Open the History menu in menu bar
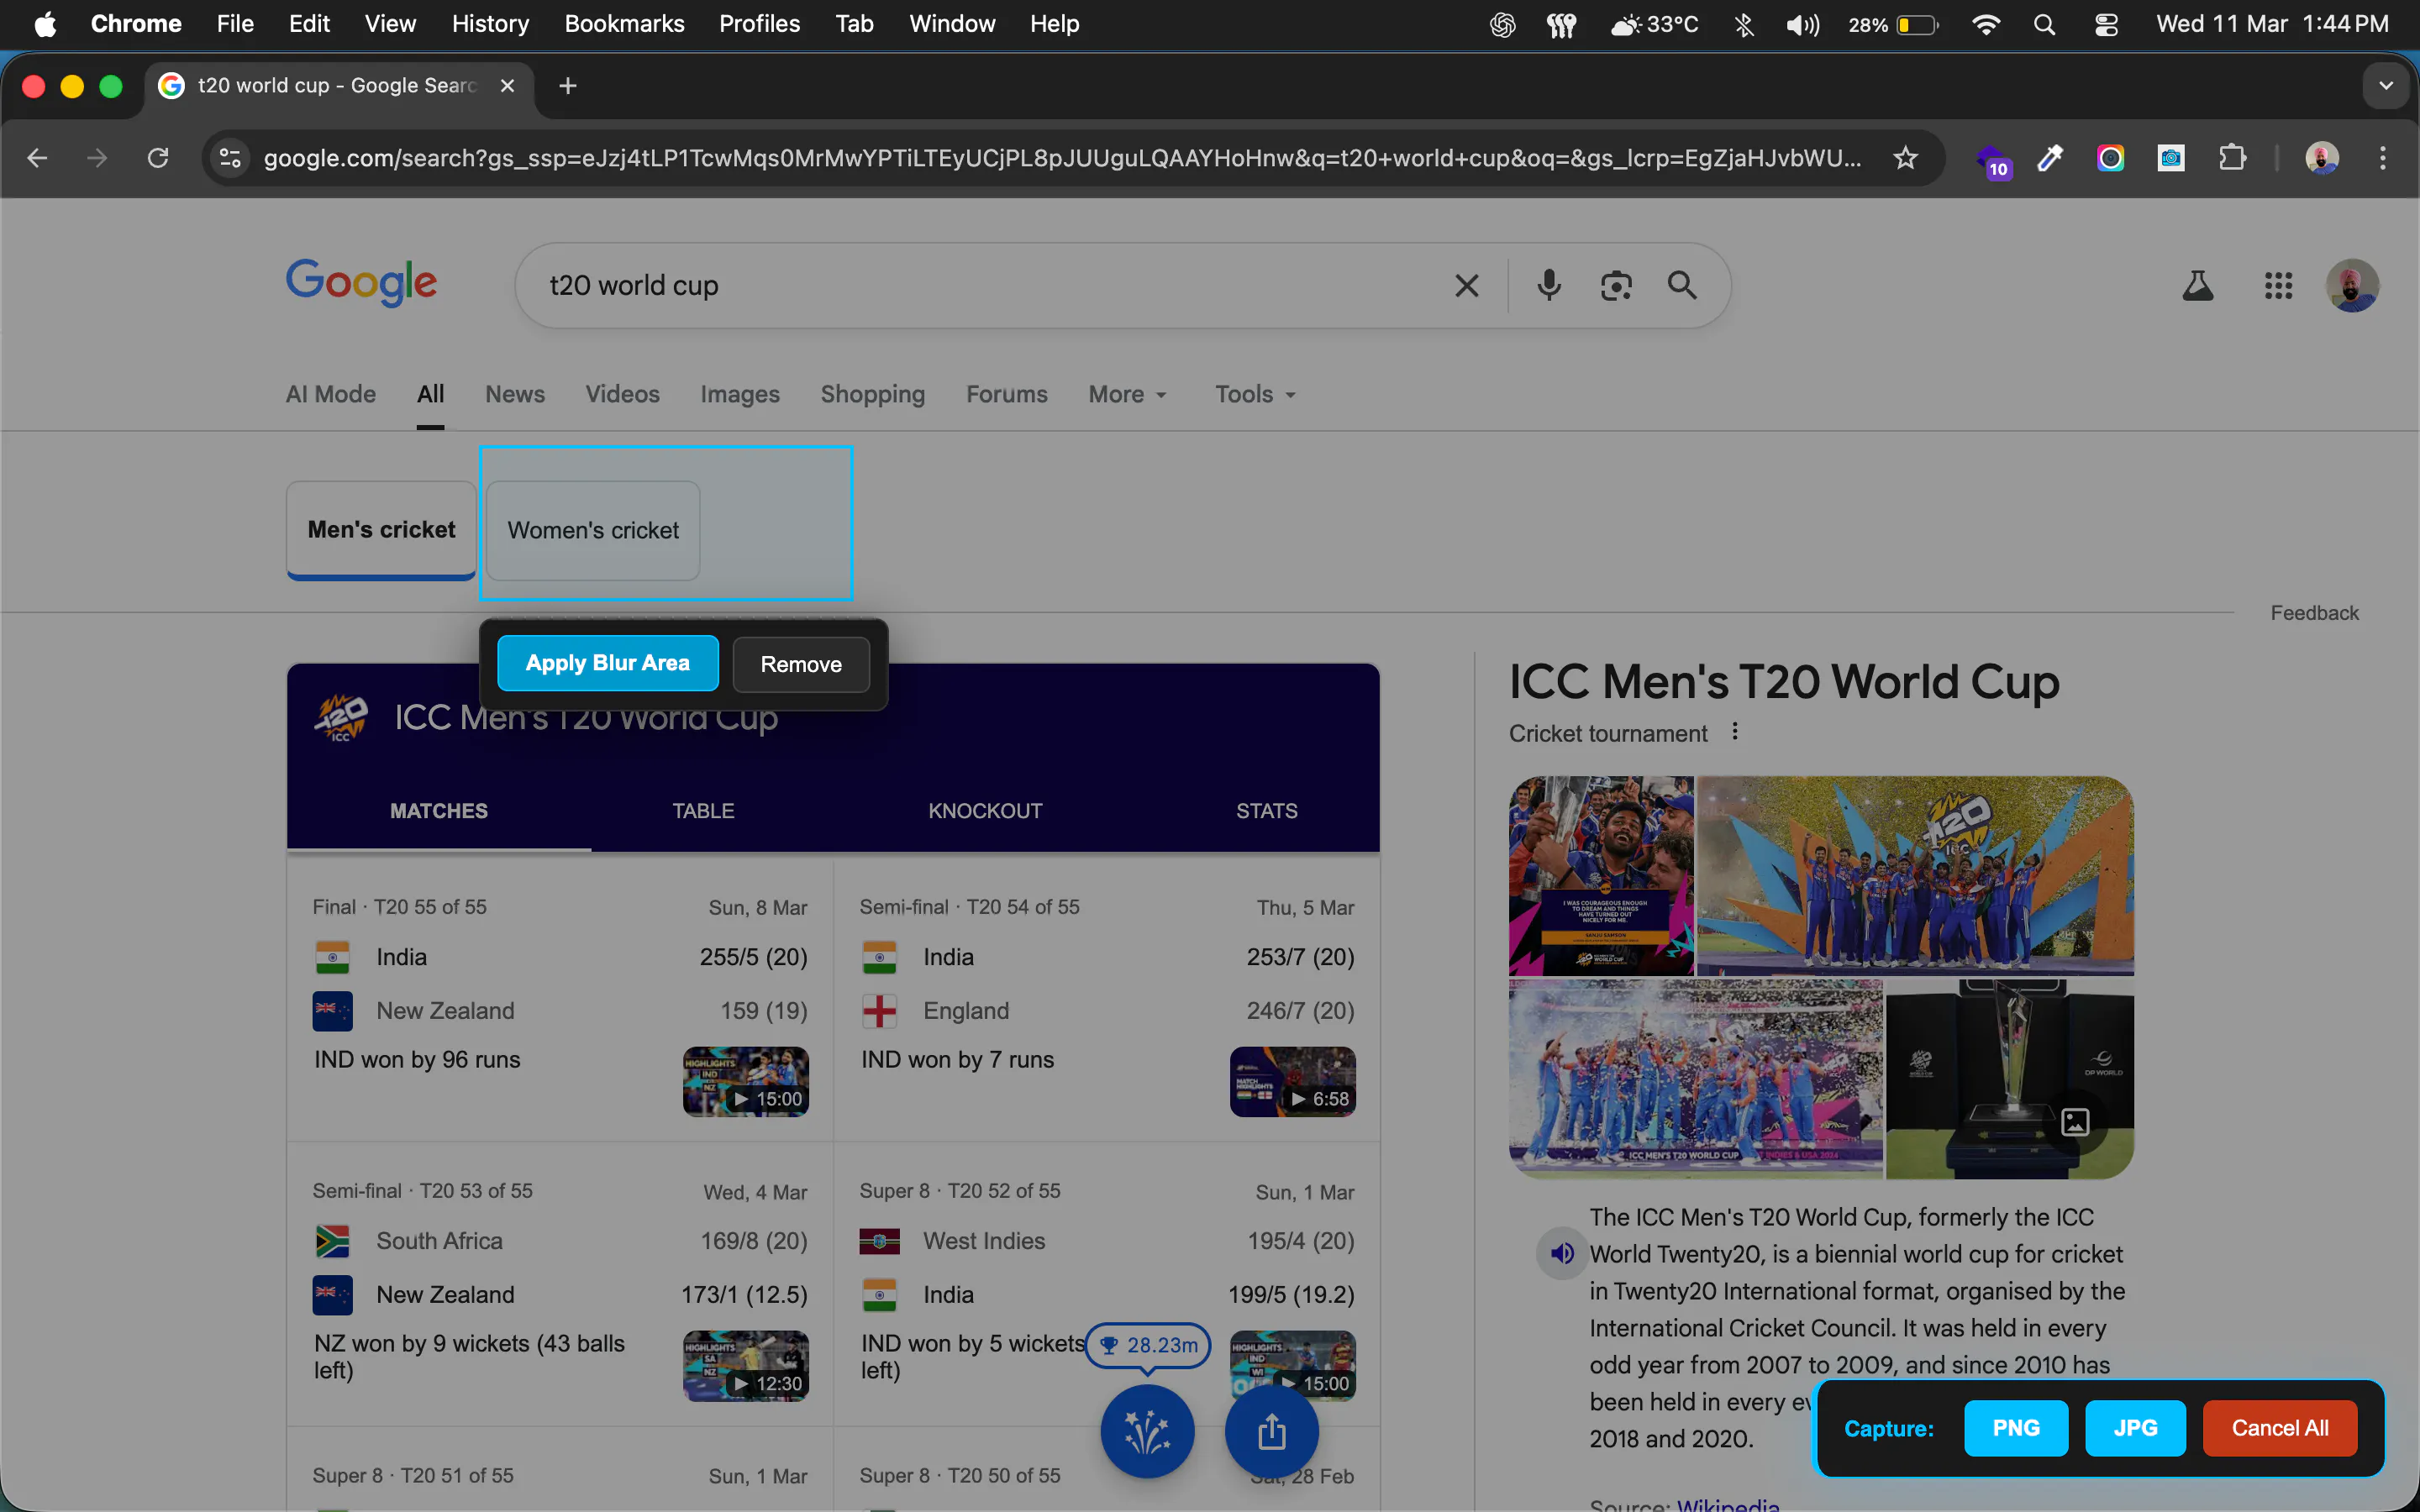2420x1512 pixels. click(x=490, y=24)
